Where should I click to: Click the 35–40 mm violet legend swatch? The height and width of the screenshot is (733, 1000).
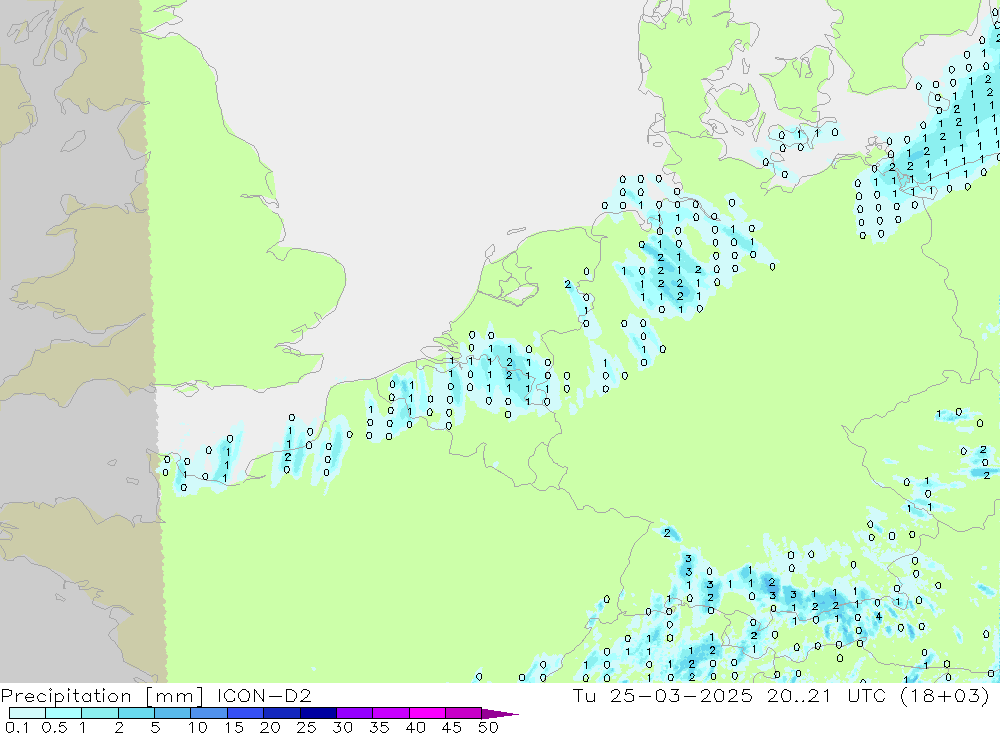coord(391,713)
